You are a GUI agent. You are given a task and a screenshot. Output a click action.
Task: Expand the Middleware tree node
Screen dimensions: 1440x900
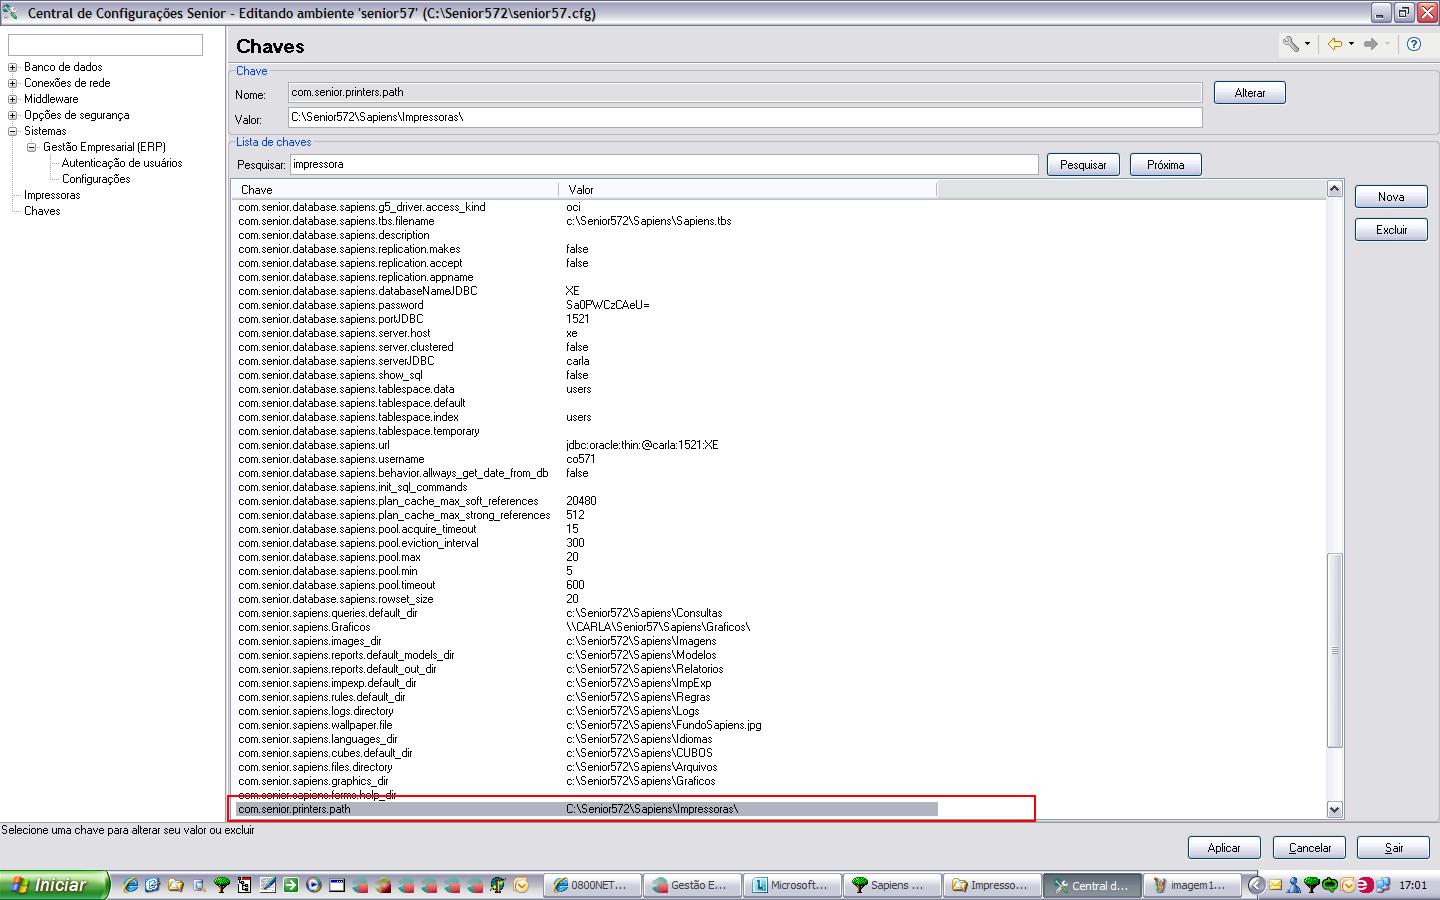coord(13,100)
